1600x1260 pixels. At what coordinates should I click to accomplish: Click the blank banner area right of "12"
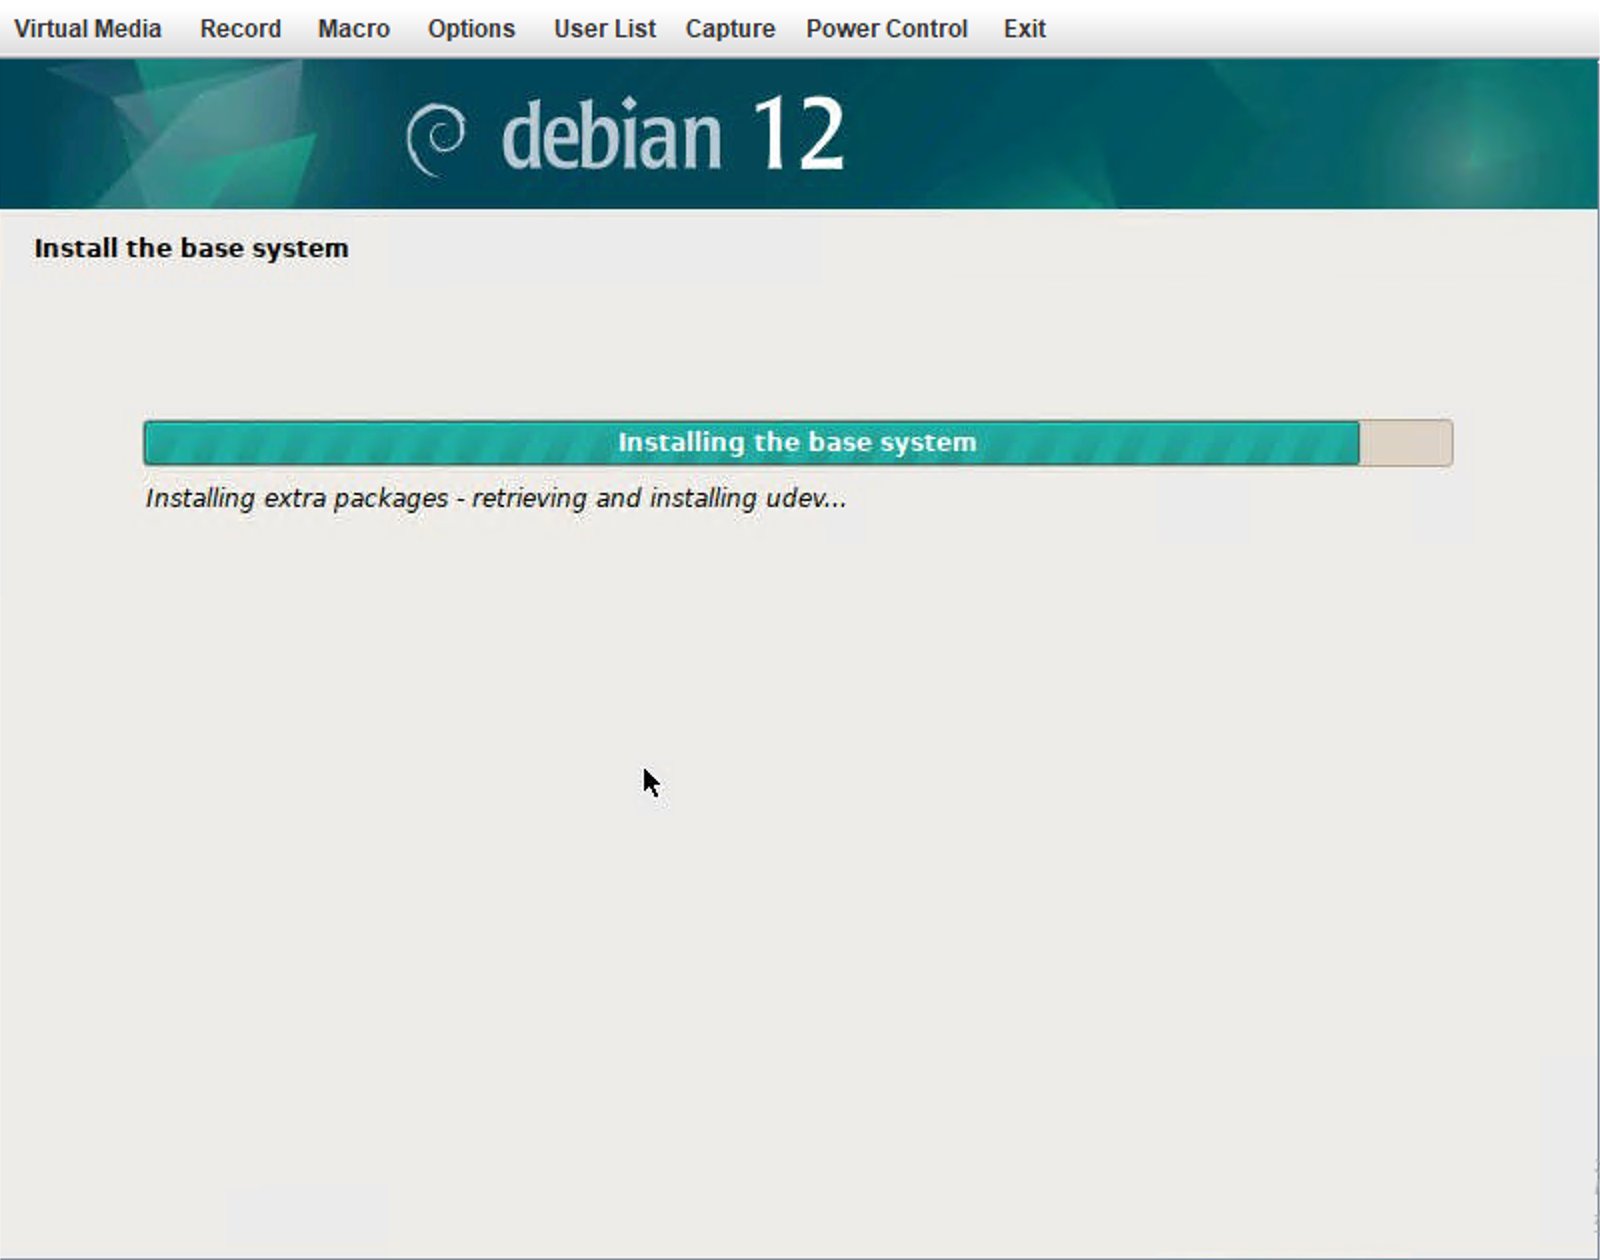click(1200, 135)
